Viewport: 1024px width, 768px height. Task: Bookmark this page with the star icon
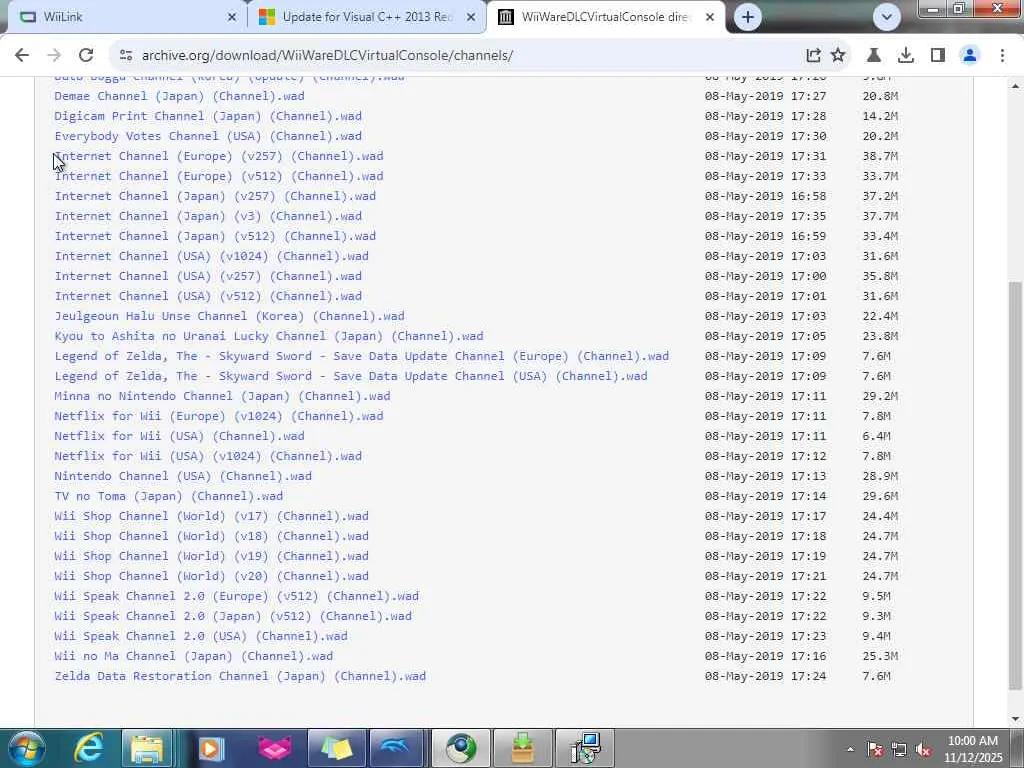pyautogui.click(x=838, y=56)
